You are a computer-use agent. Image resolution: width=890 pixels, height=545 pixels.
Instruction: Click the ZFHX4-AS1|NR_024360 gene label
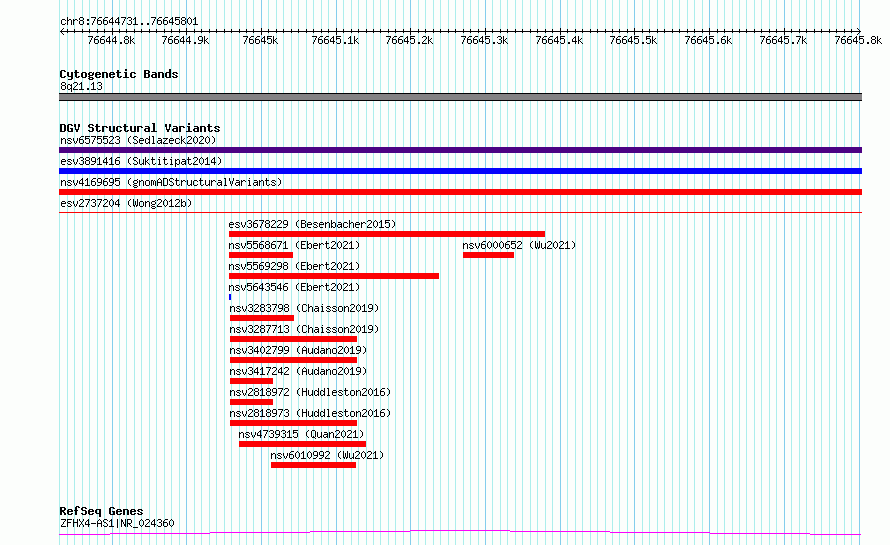117,523
